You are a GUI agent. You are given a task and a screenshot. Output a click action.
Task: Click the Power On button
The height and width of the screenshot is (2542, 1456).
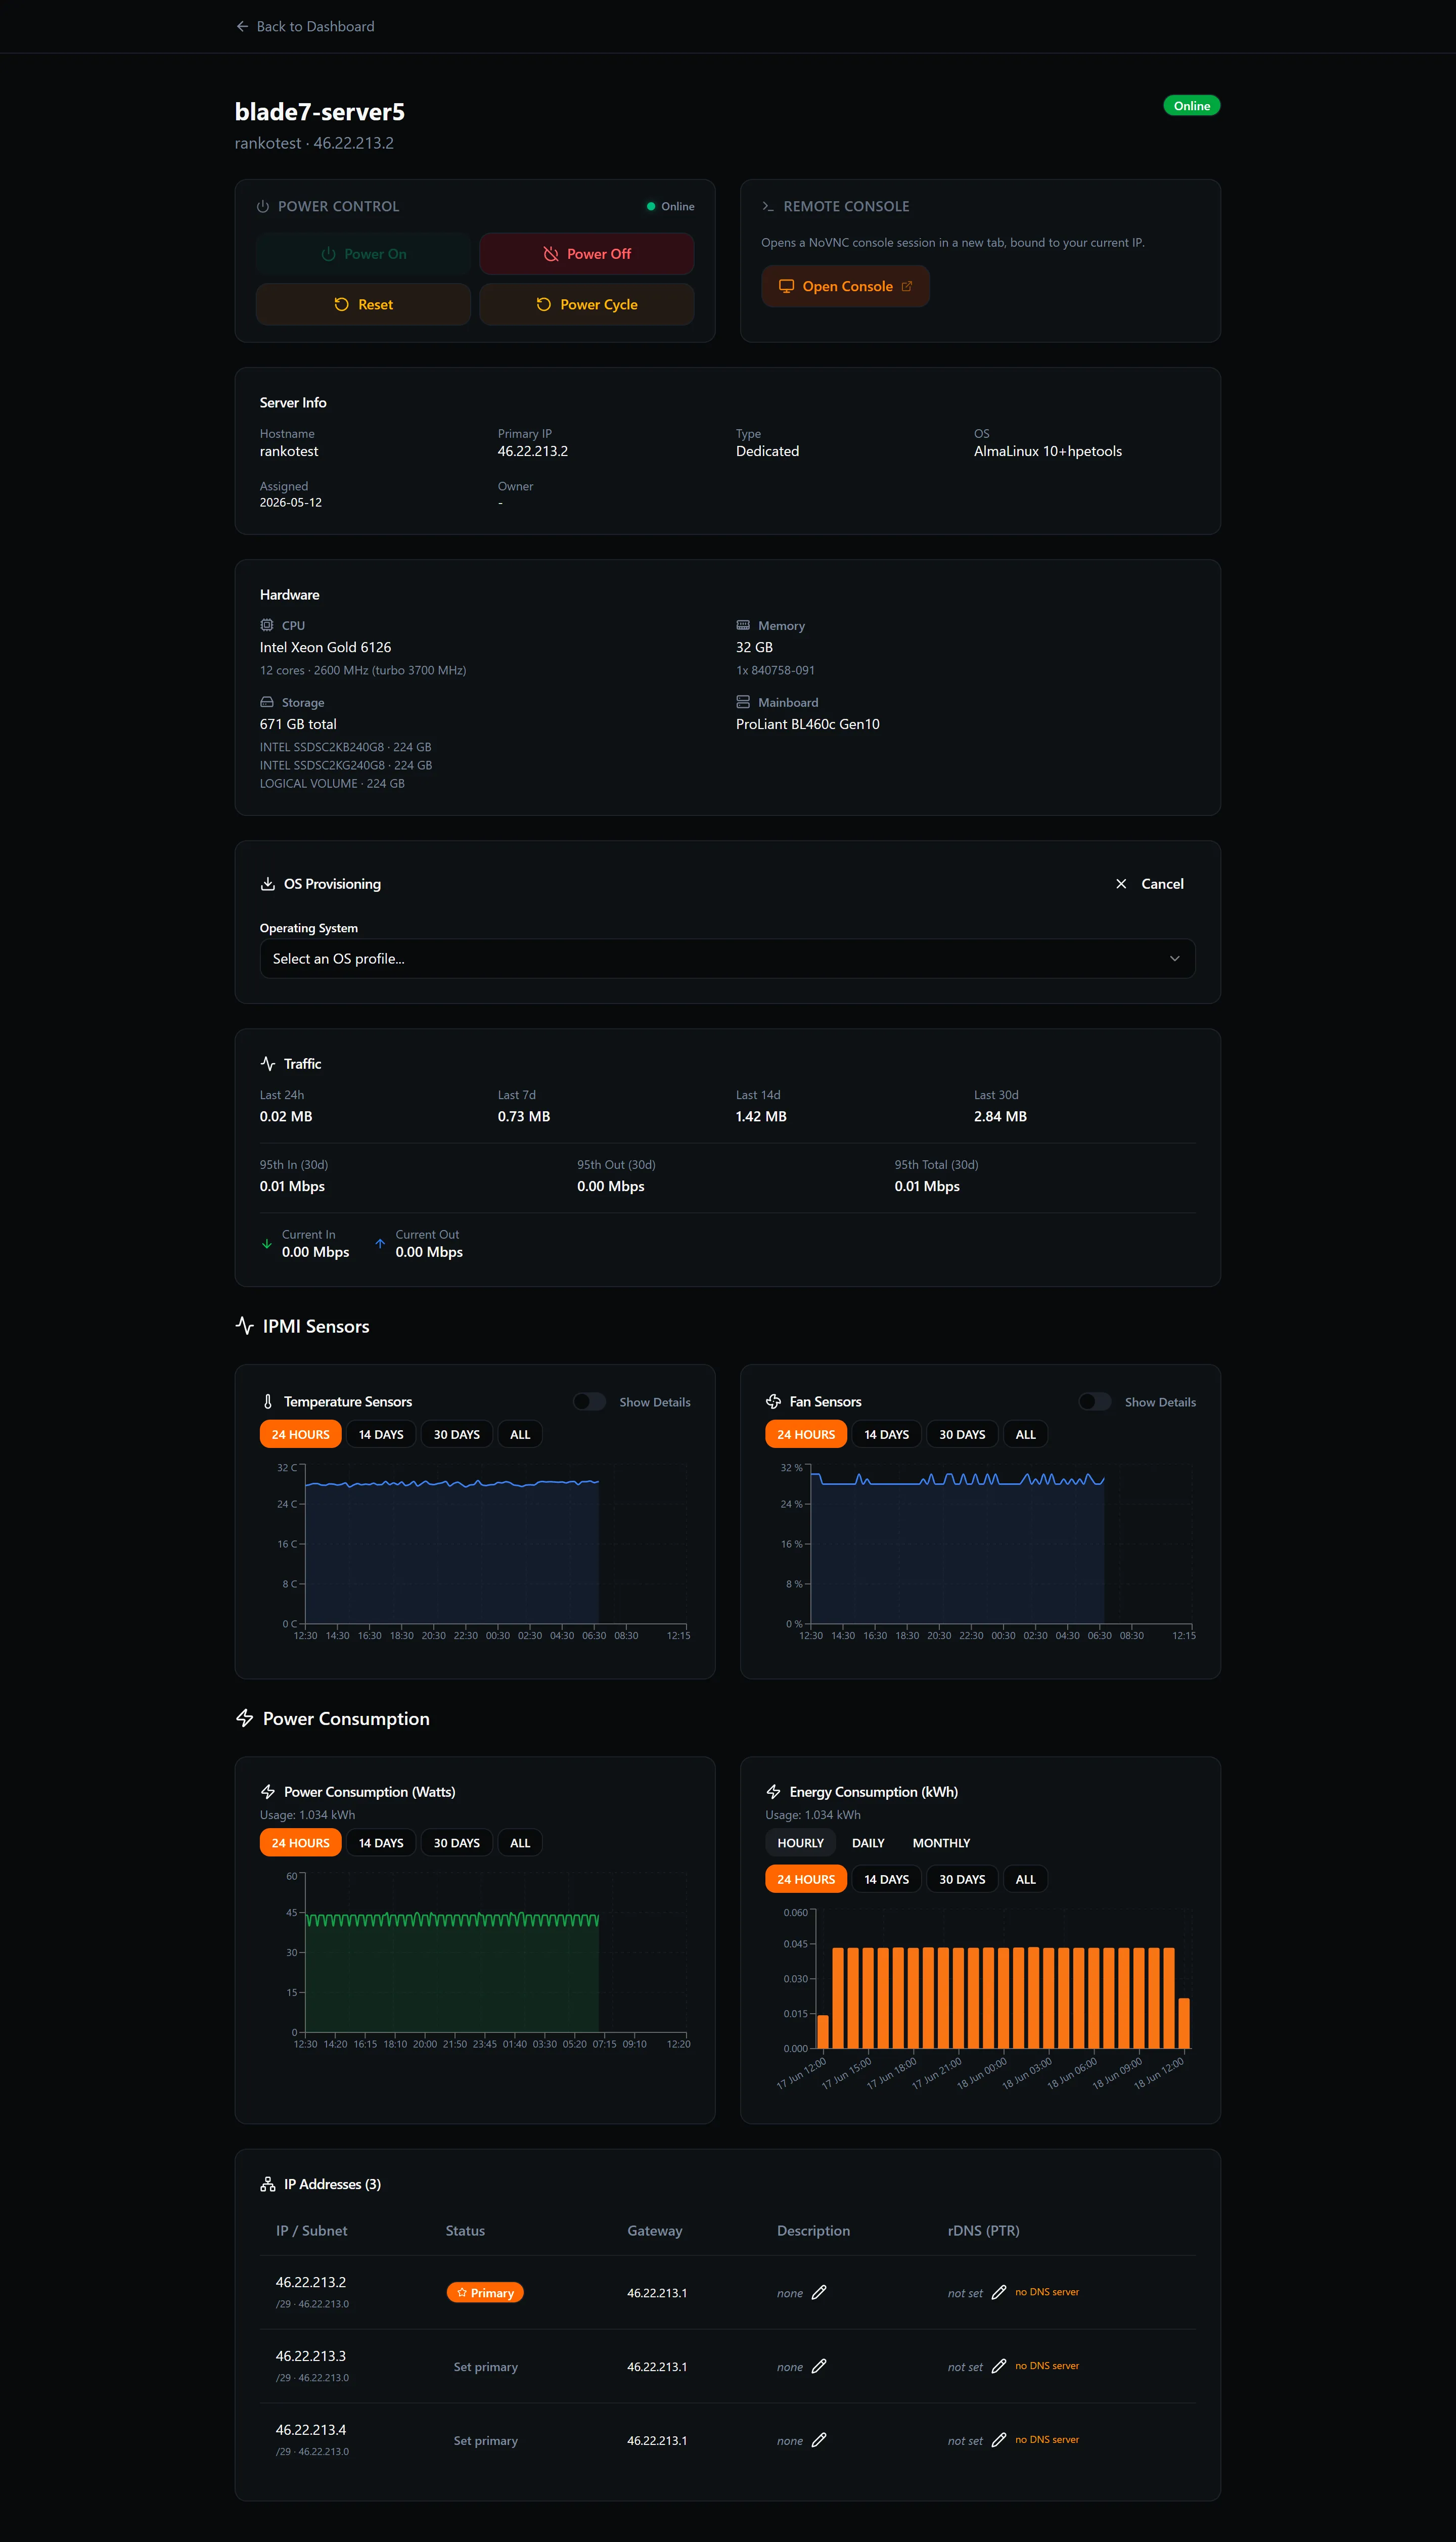pos(363,254)
